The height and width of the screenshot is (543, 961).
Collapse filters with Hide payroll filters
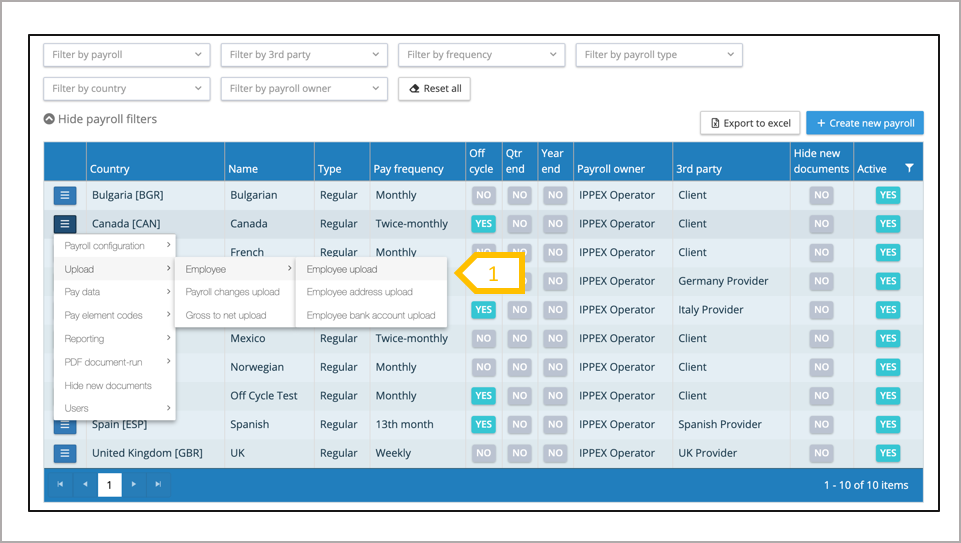(x=100, y=119)
